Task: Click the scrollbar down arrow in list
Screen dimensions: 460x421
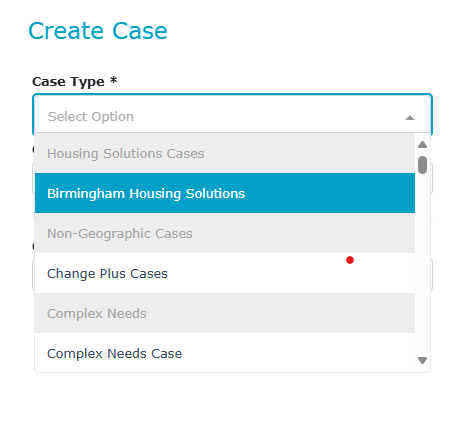Action: (x=422, y=360)
